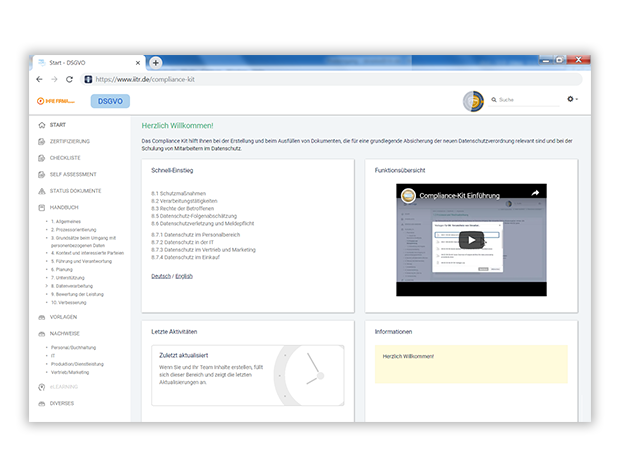Image resolution: width=620 pixels, height=471 pixels.
Task: Open handbook chapter 10. Verbesserung
Action: pyautogui.click(x=68, y=303)
